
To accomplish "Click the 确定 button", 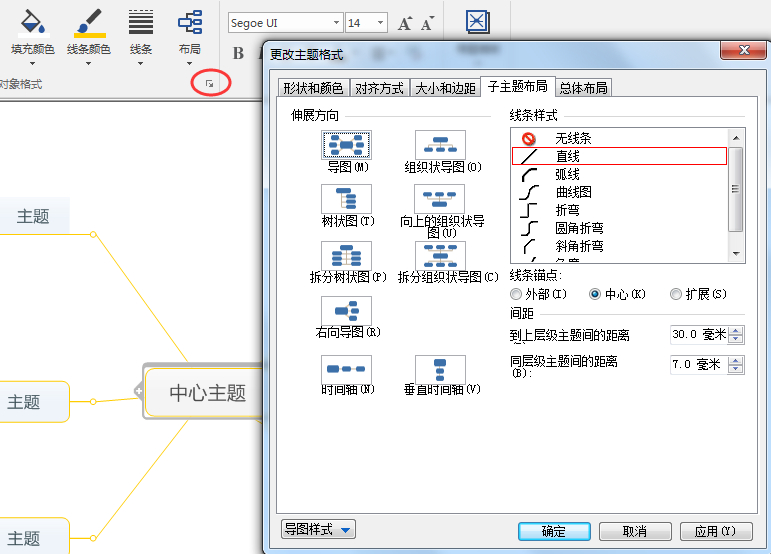I will point(554,531).
